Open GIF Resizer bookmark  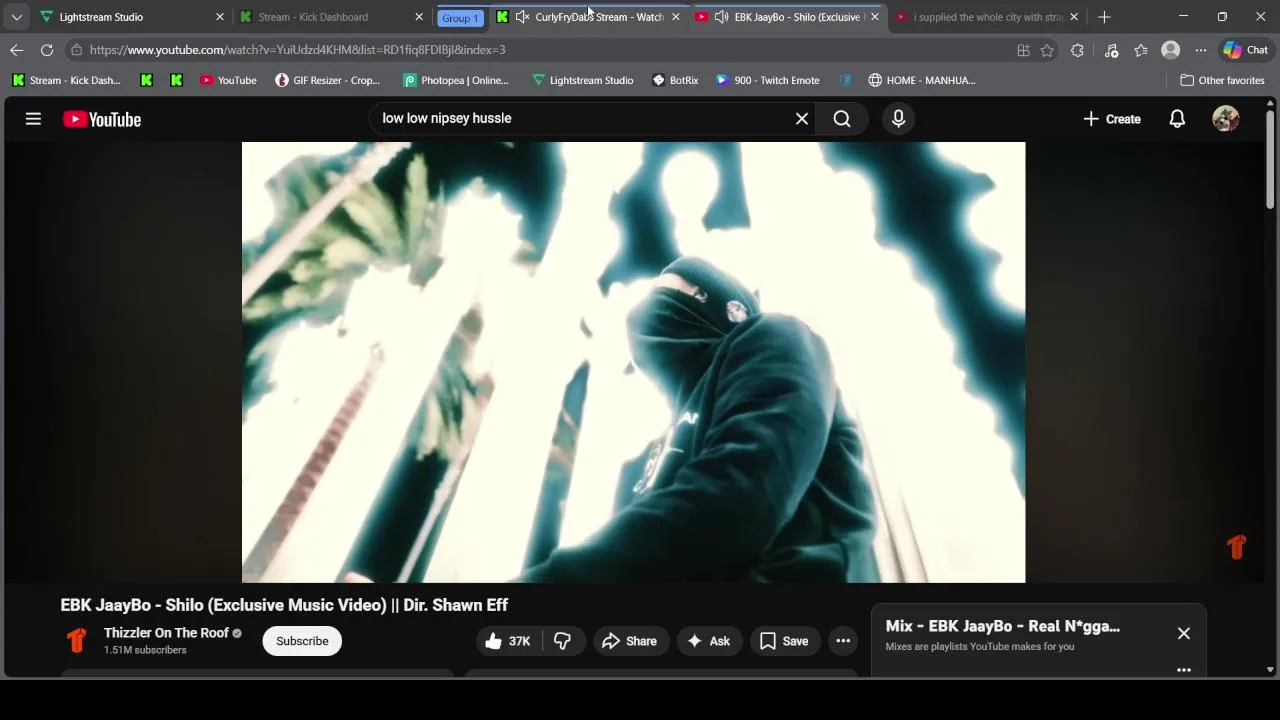(x=328, y=80)
